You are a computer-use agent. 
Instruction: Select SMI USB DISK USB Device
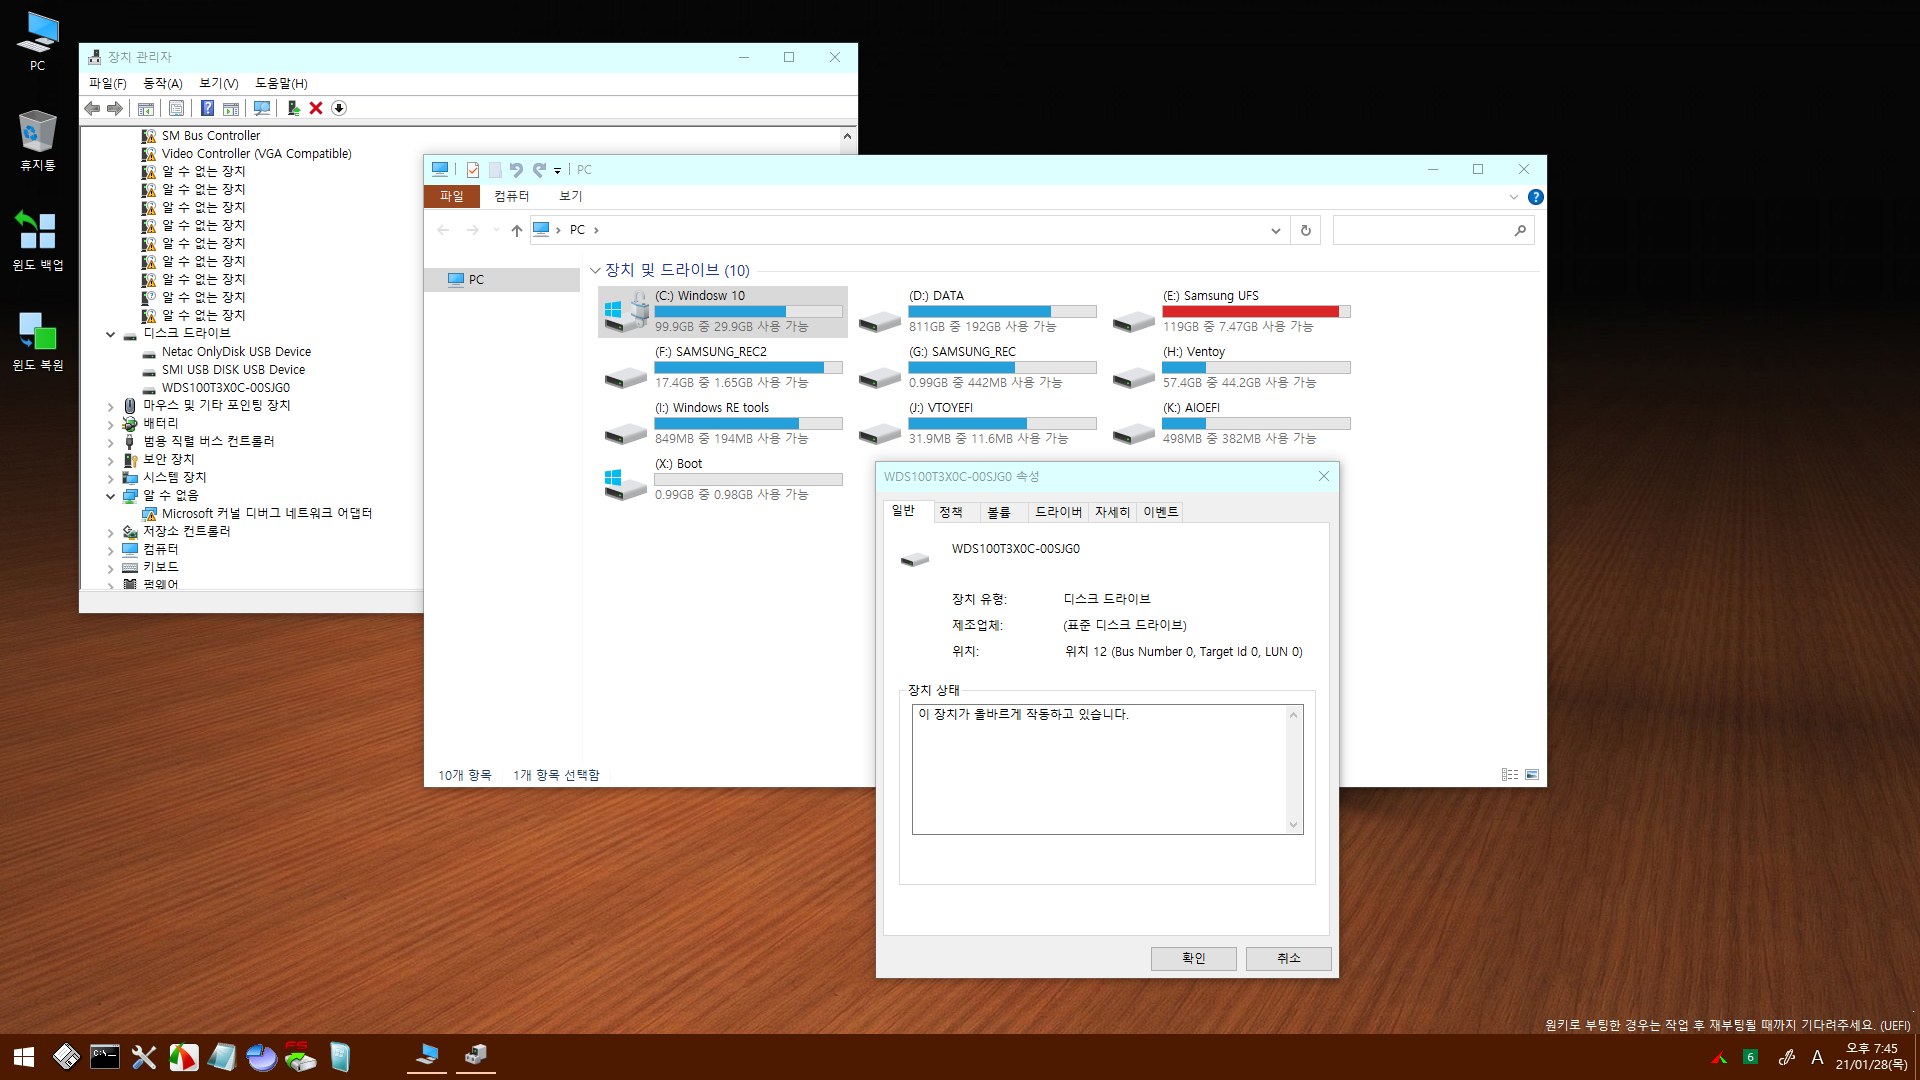[x=233, y=370]
